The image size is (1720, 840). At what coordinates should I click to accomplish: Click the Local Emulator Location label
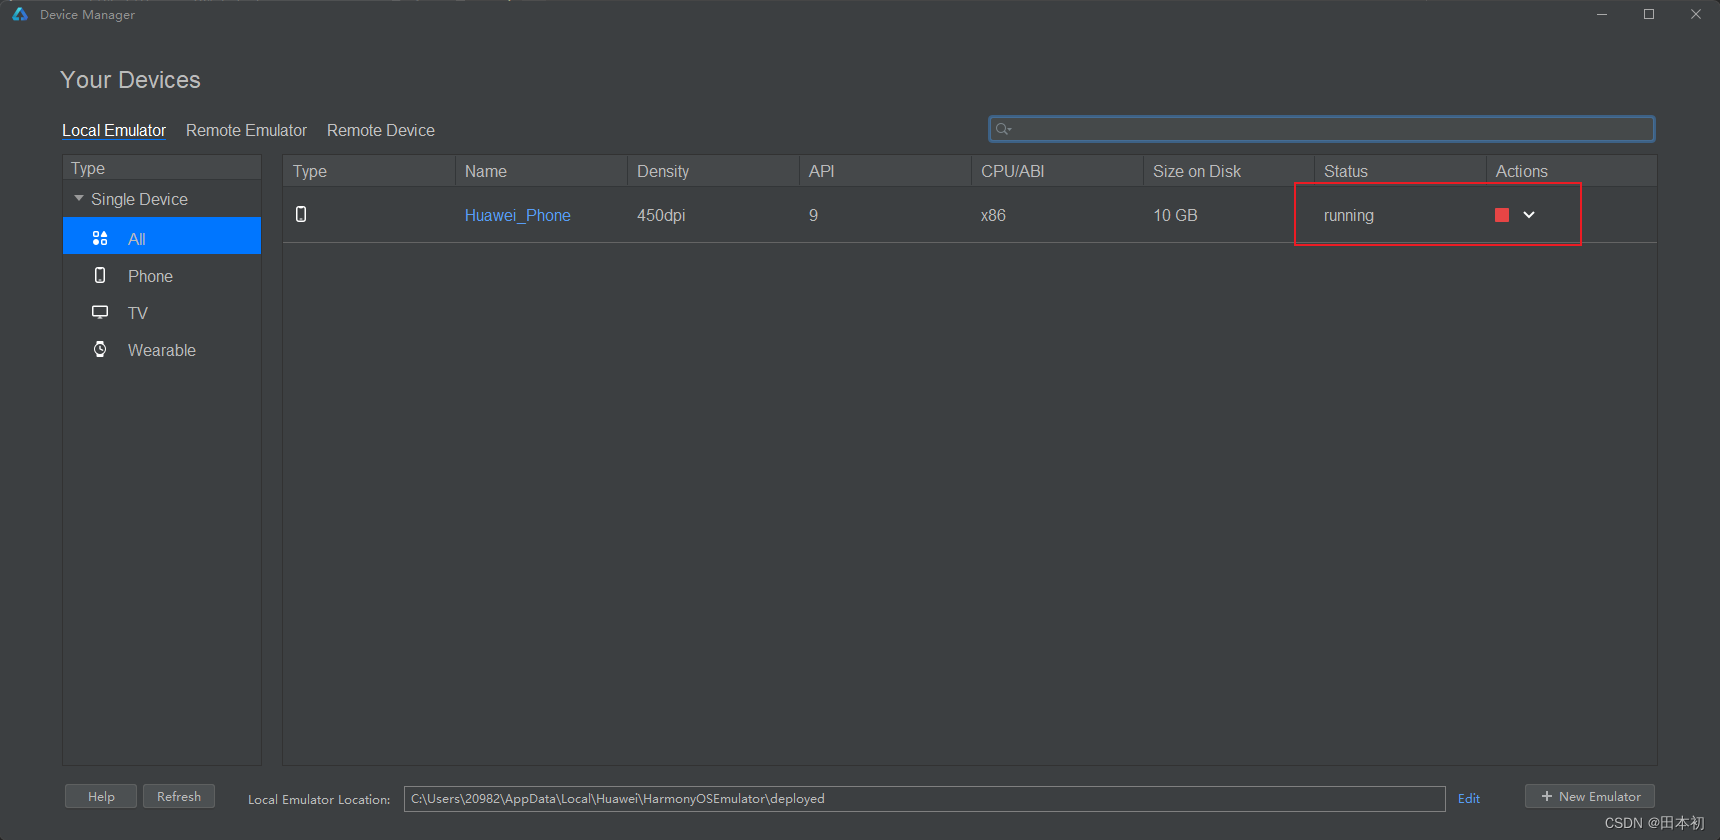319,799
